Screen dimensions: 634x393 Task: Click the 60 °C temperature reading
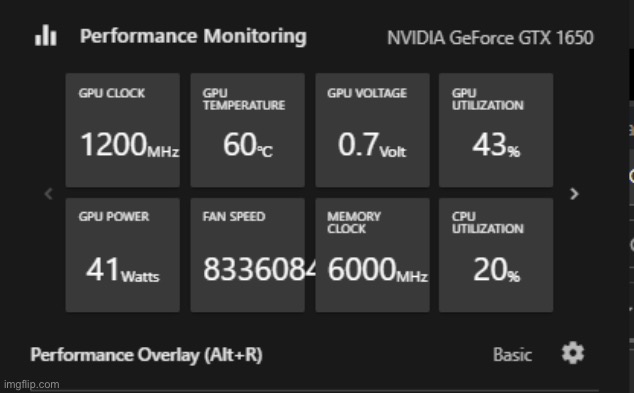248,145
